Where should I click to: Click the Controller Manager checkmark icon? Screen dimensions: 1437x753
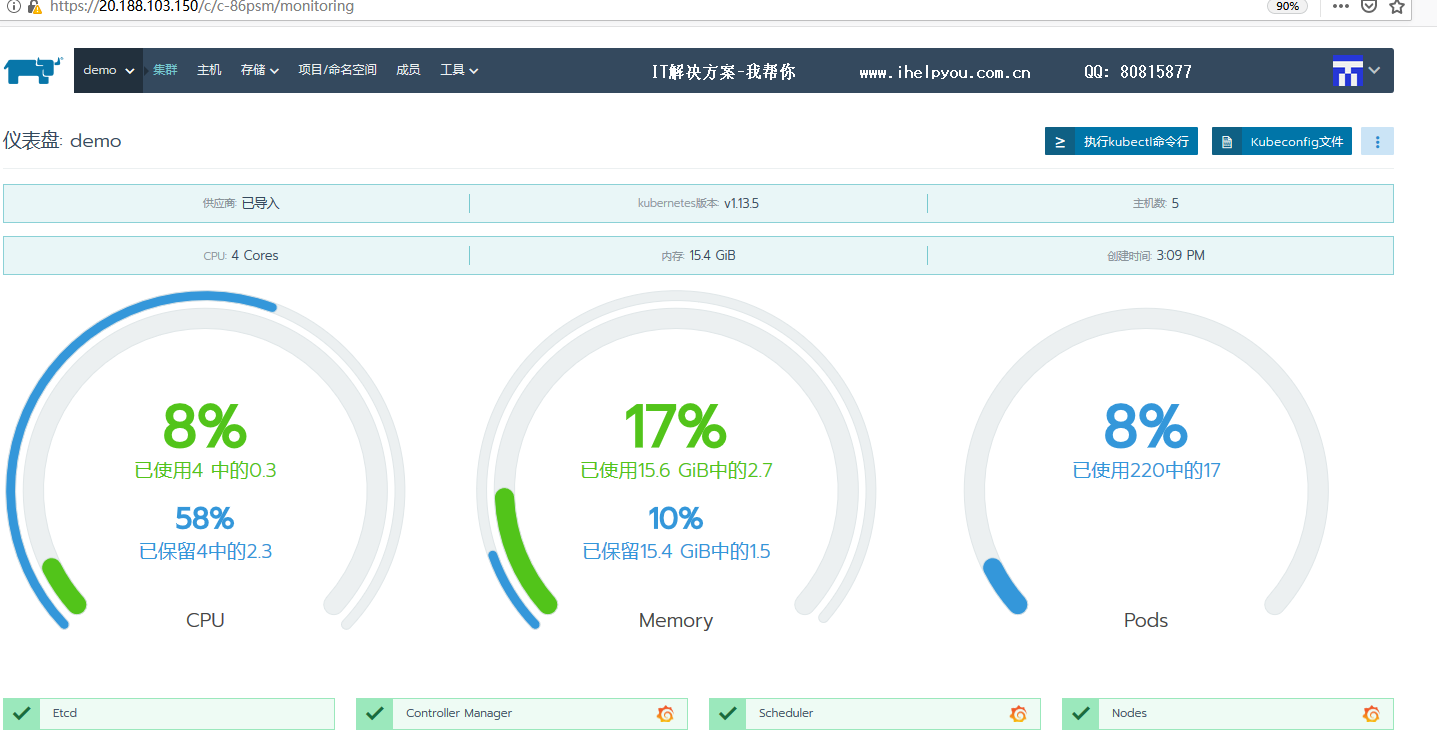click(x=374, y=714)
